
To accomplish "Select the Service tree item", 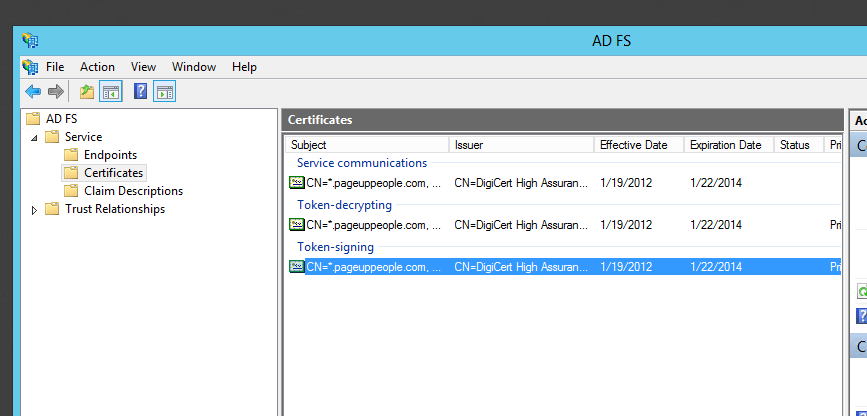I will pyautogui.click(x=83, y=137).
